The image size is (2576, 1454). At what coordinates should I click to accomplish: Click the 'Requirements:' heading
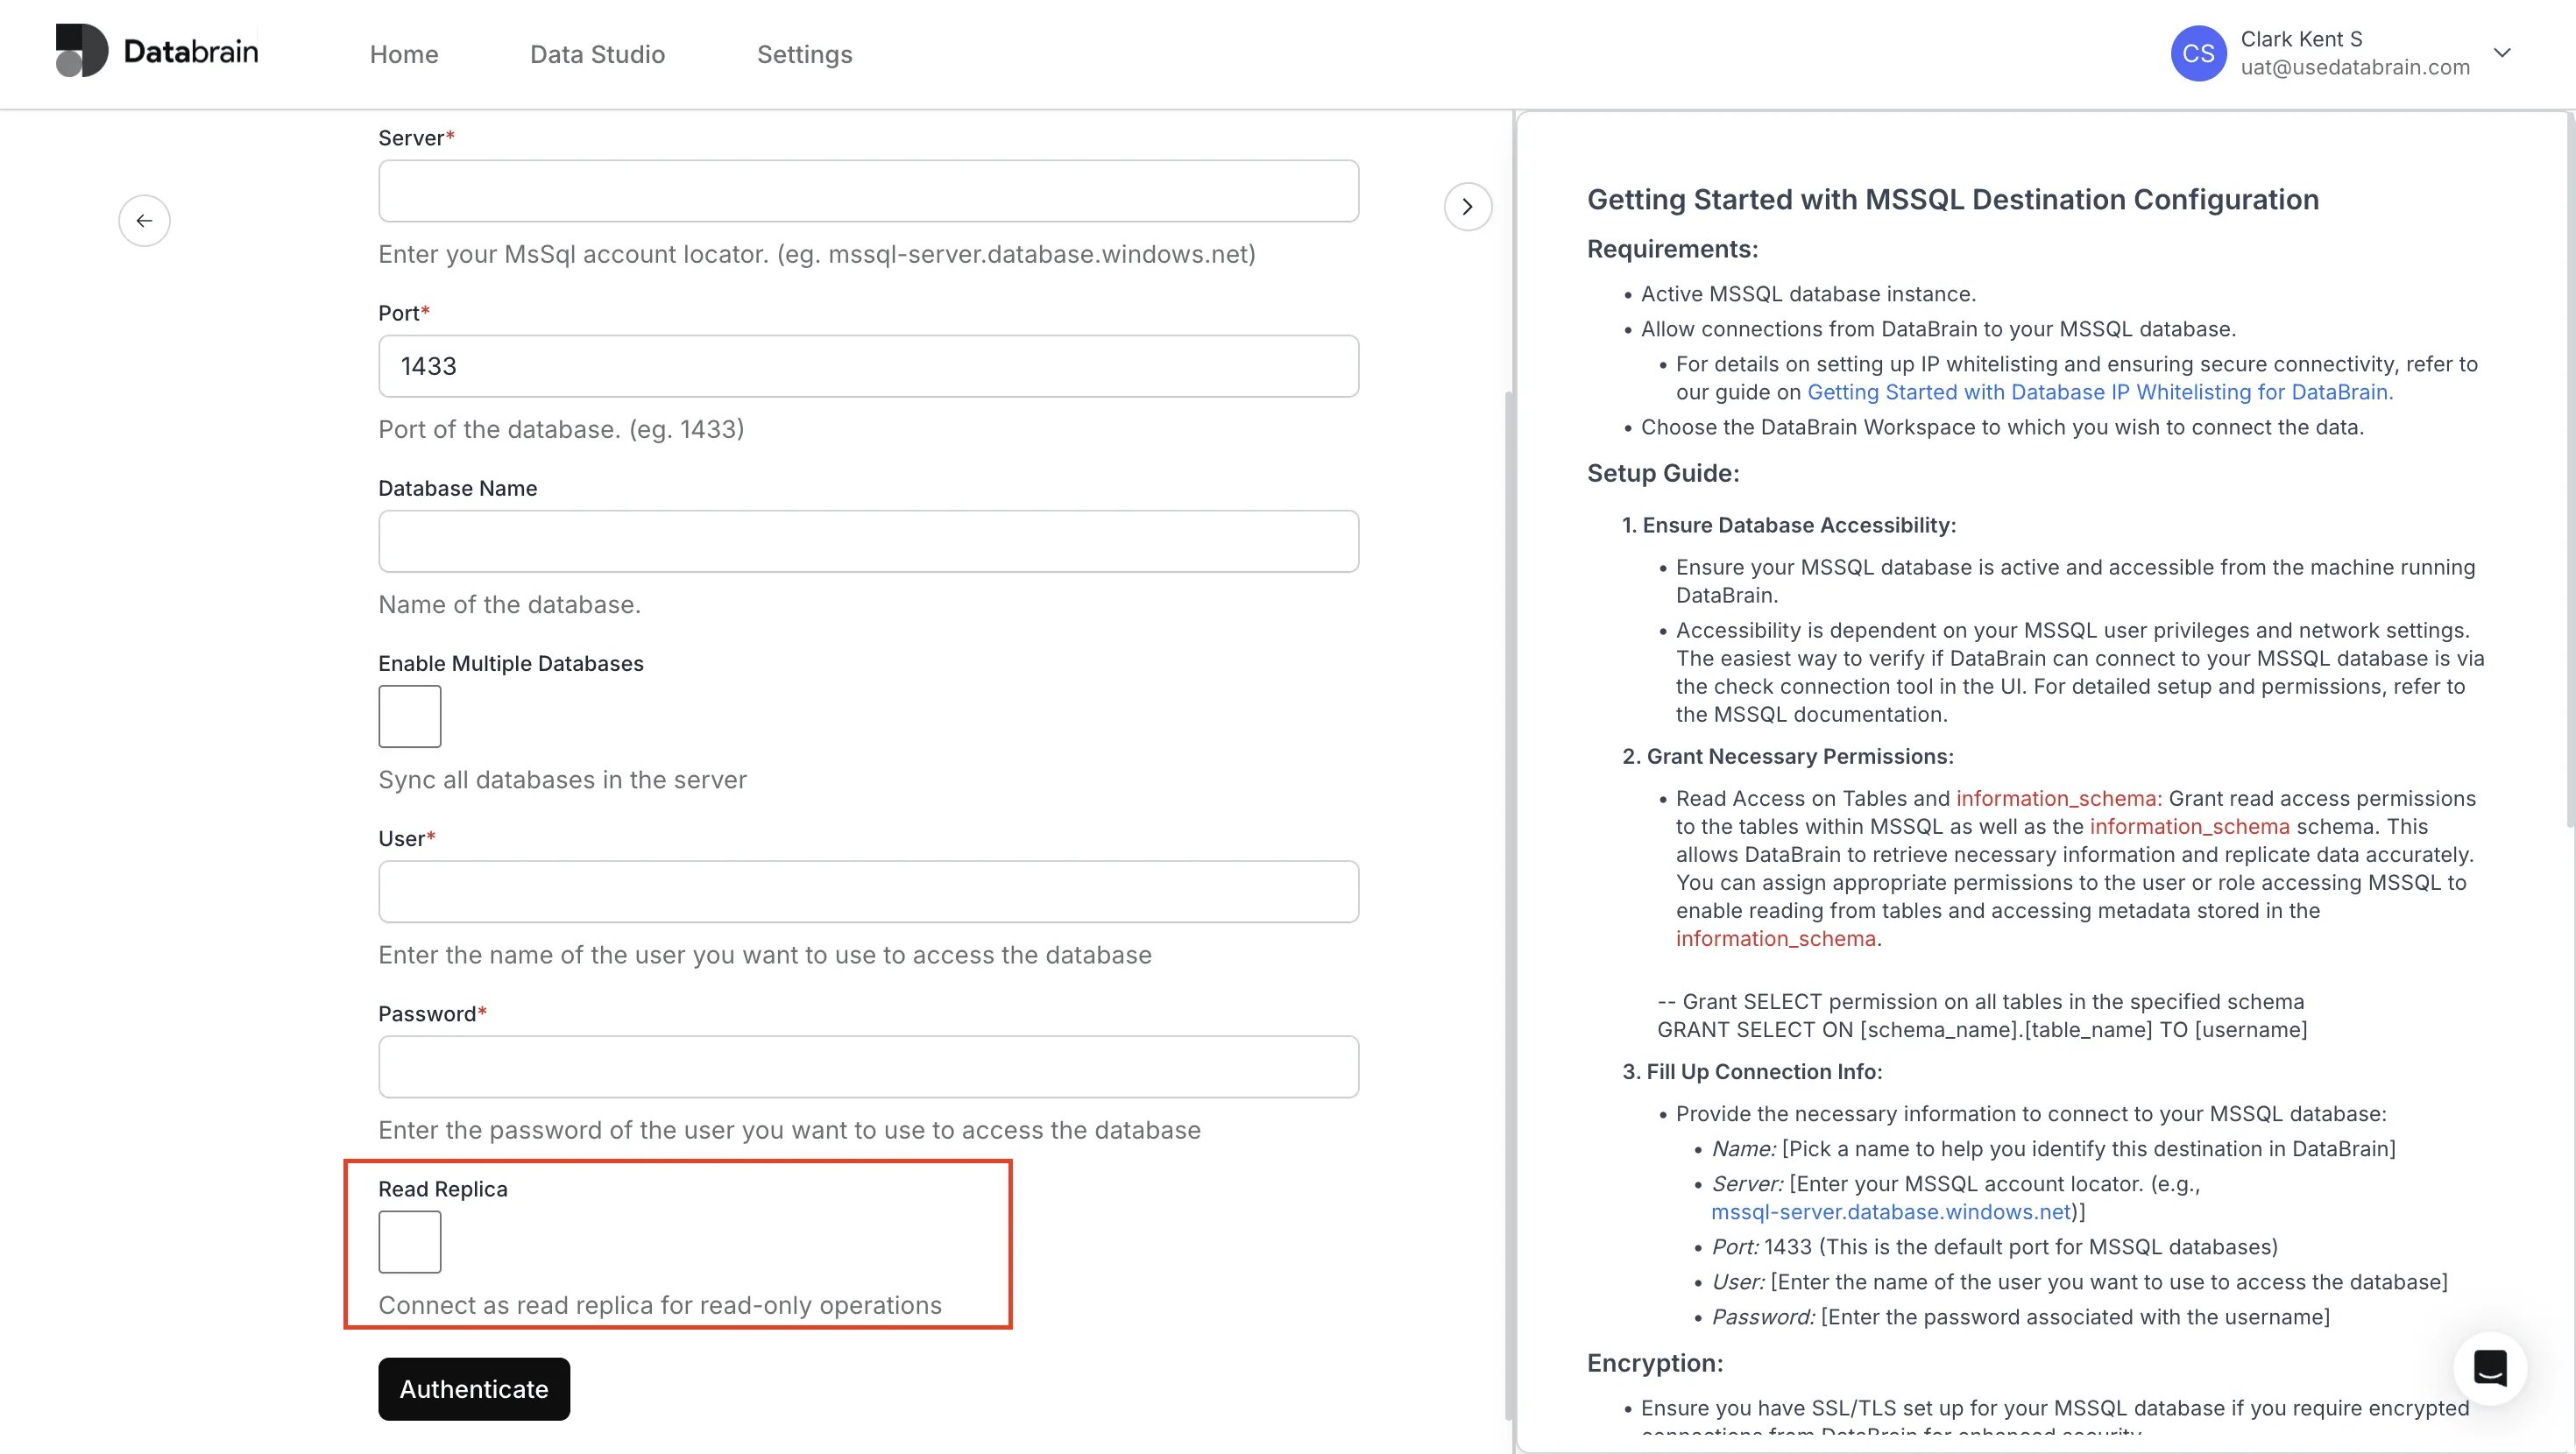click(1672, 249)
